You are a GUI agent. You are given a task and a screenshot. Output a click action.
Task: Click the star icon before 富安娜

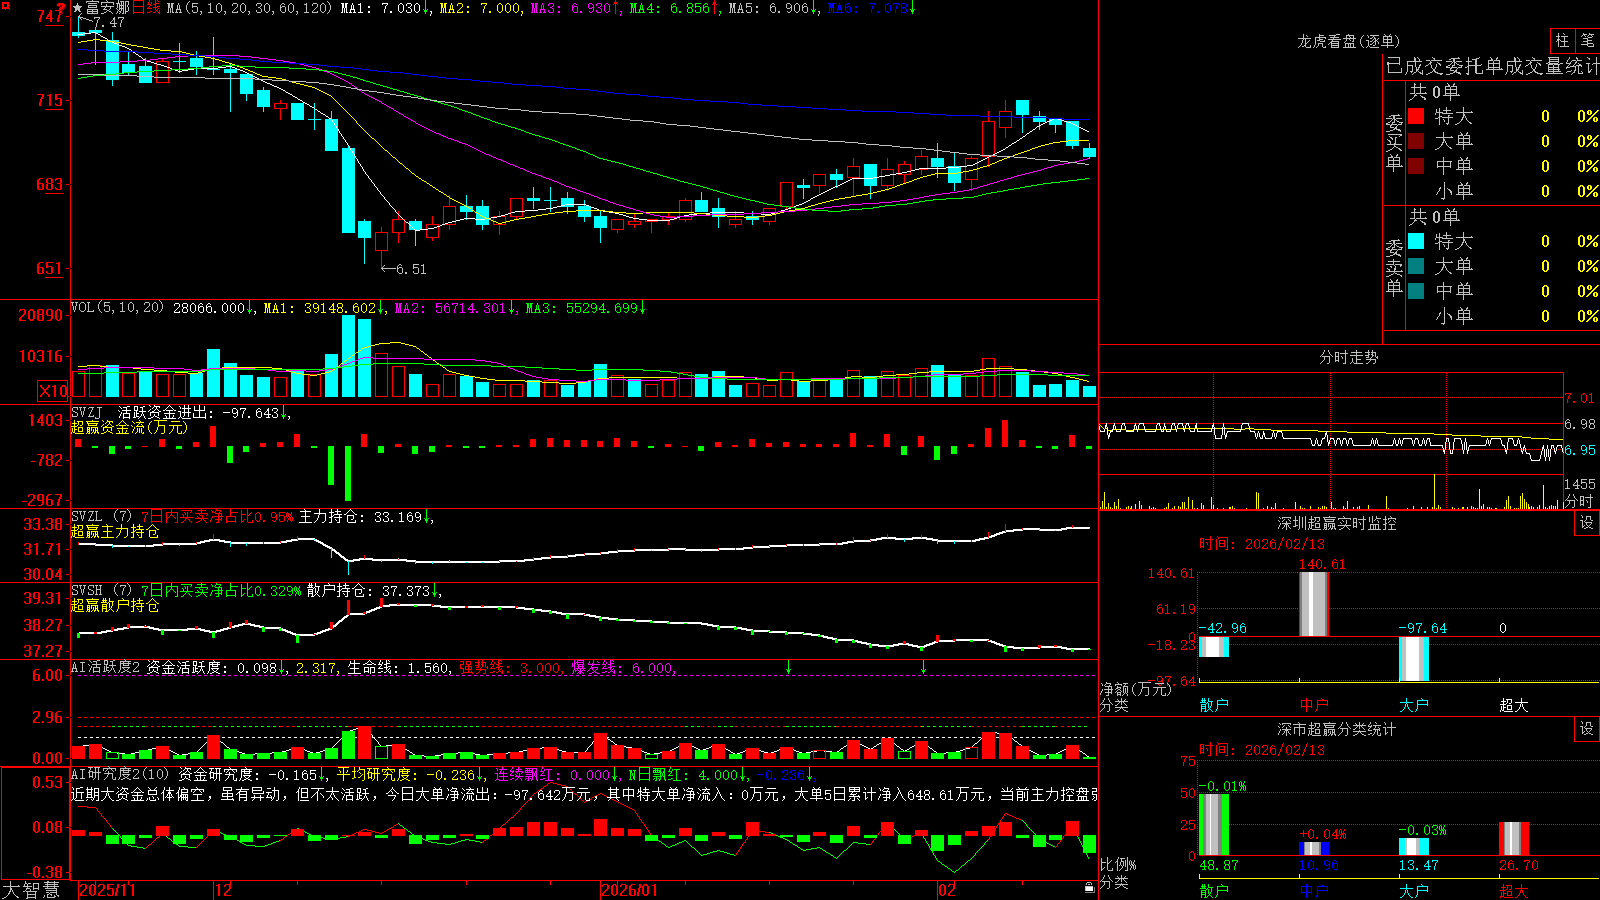77,8
